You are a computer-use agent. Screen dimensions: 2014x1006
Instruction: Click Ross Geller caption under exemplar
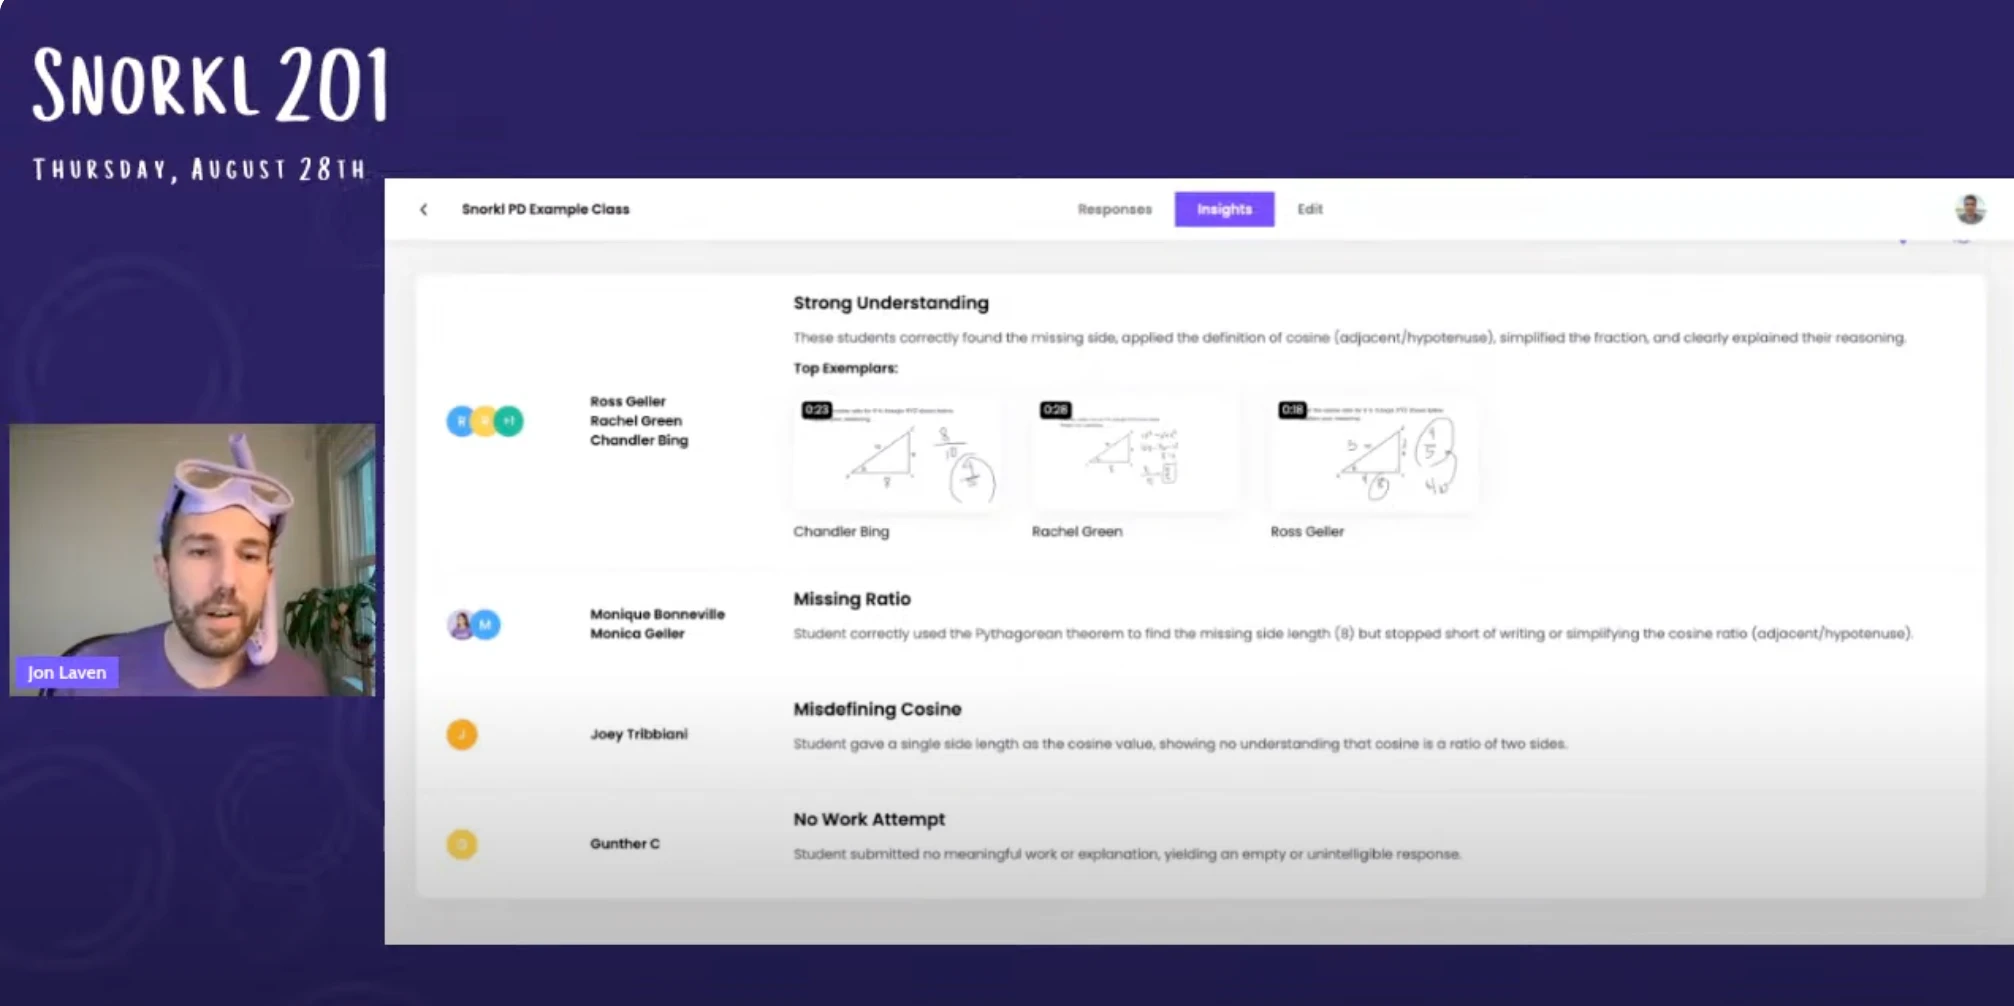[x=1307, y=531]
